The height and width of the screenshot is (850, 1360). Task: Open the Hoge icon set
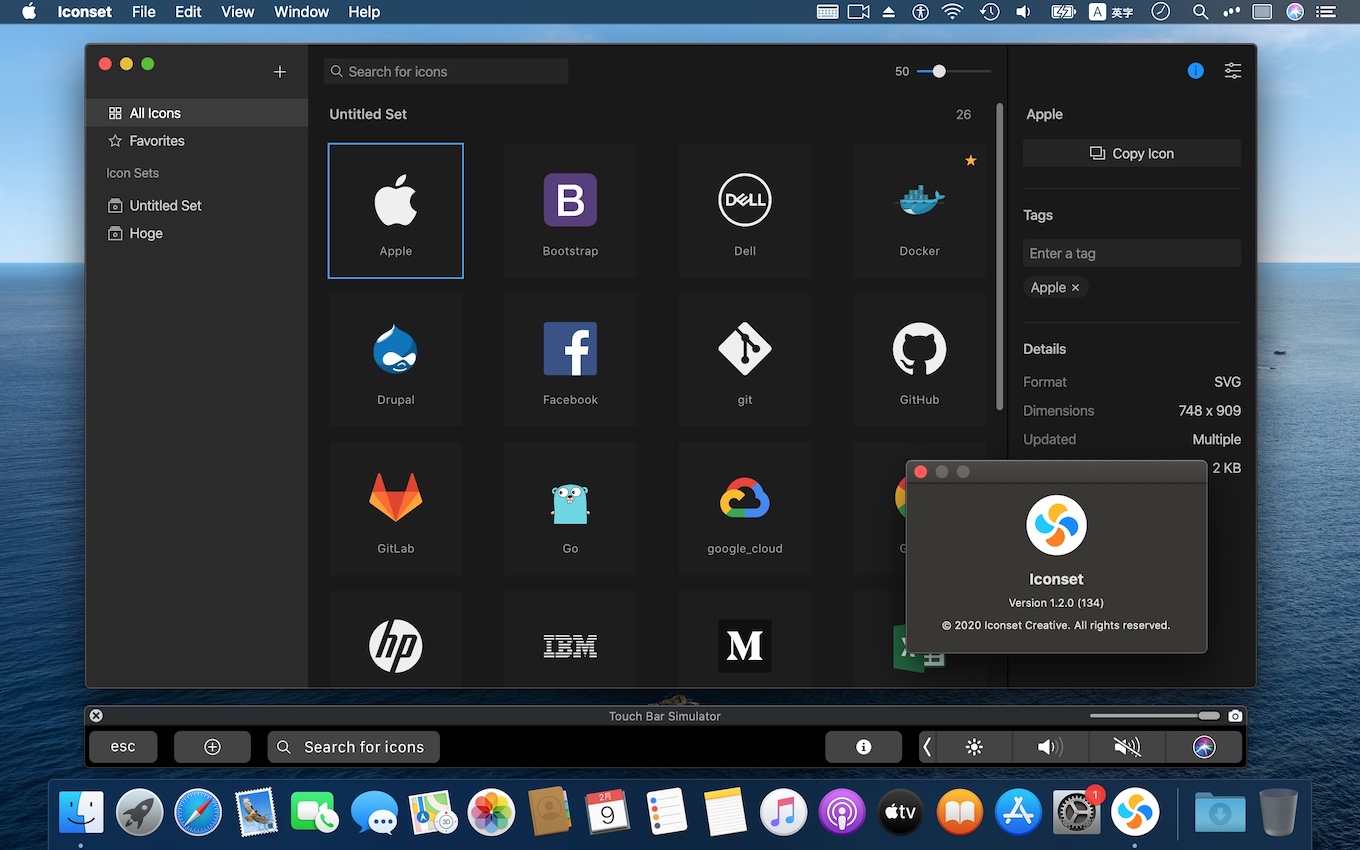pyautogui.click(x=197, y=233)
